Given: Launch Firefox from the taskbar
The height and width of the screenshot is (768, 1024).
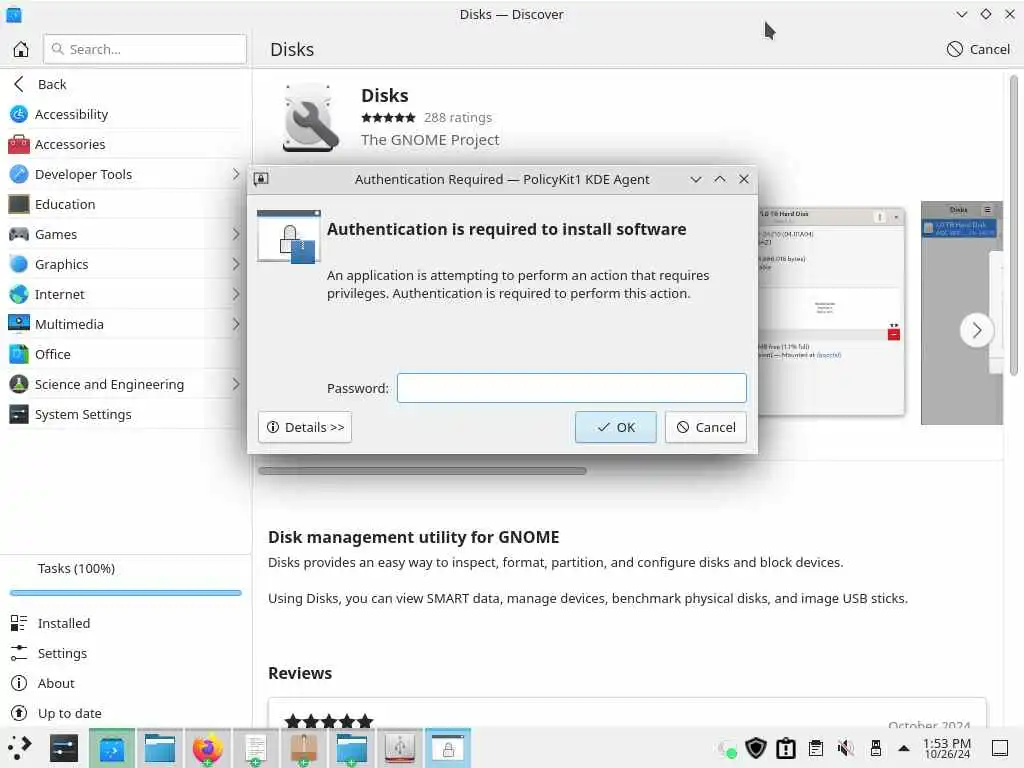Looking at the screenshot, I should (208, 748).
